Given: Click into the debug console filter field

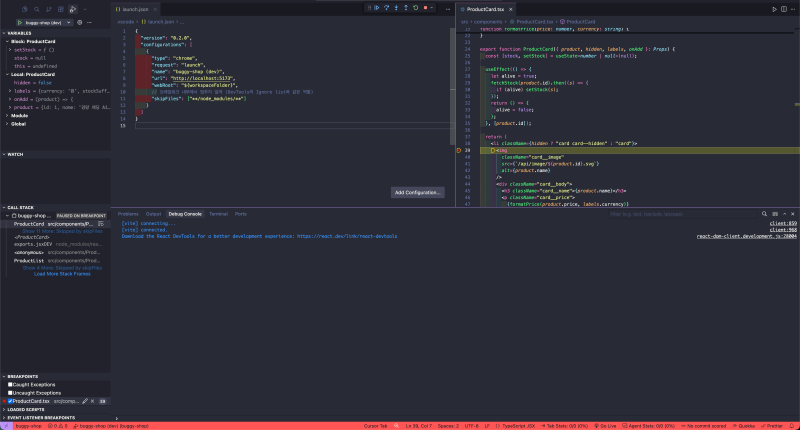Looking at the screenshot, I should tap(683, 214).
